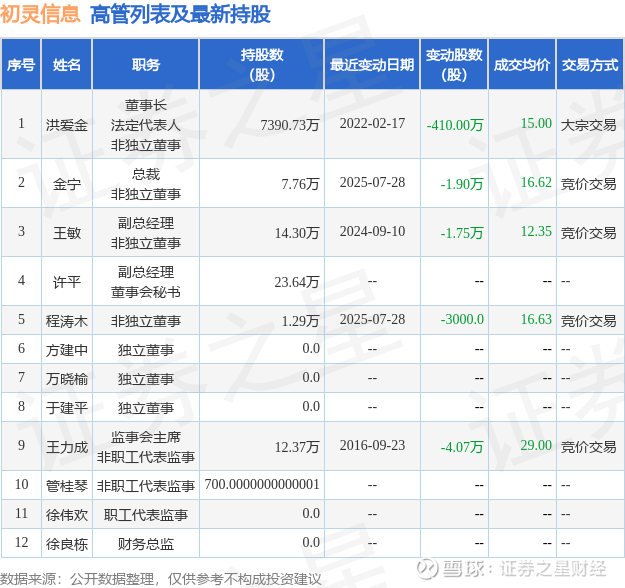
Task: Click the price 12.35
Action: (x=536, y=231)
